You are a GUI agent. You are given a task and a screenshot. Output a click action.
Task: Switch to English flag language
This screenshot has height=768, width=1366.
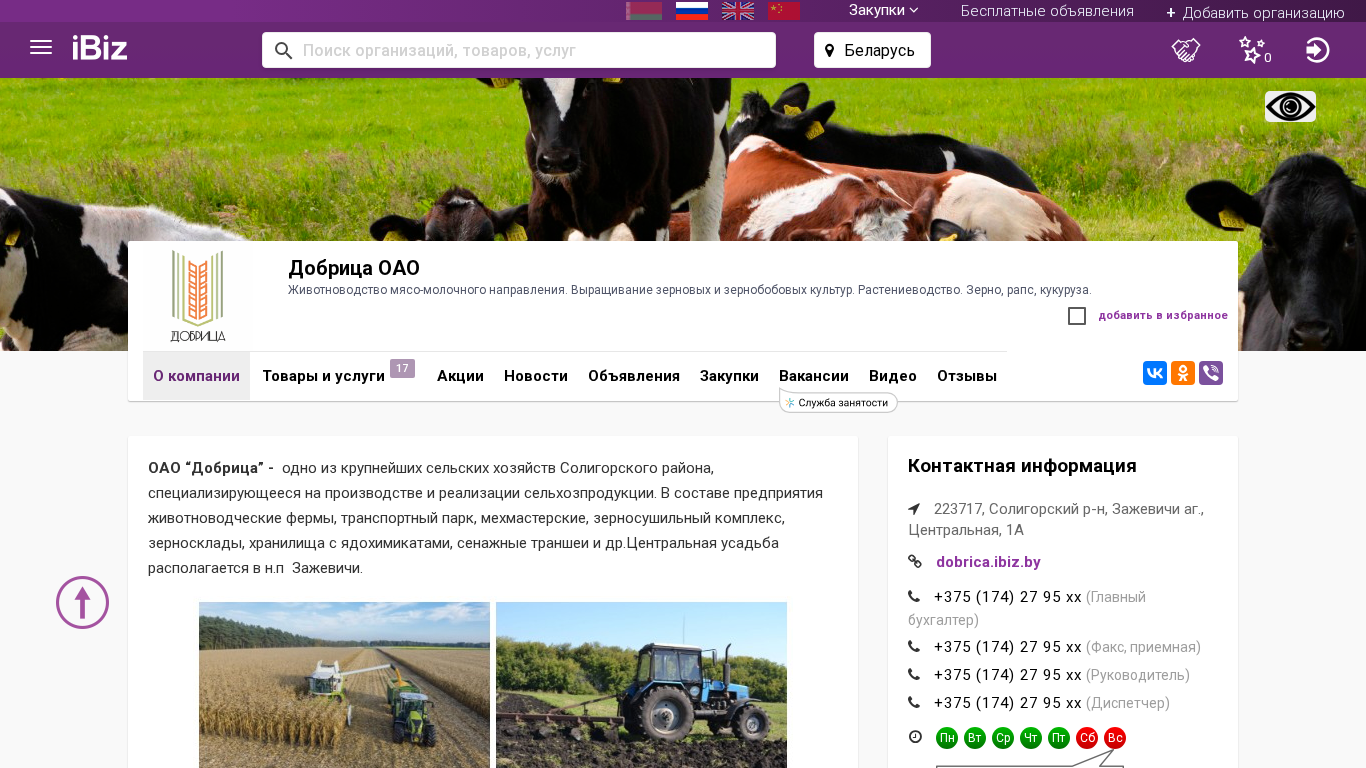coord(738,11)
